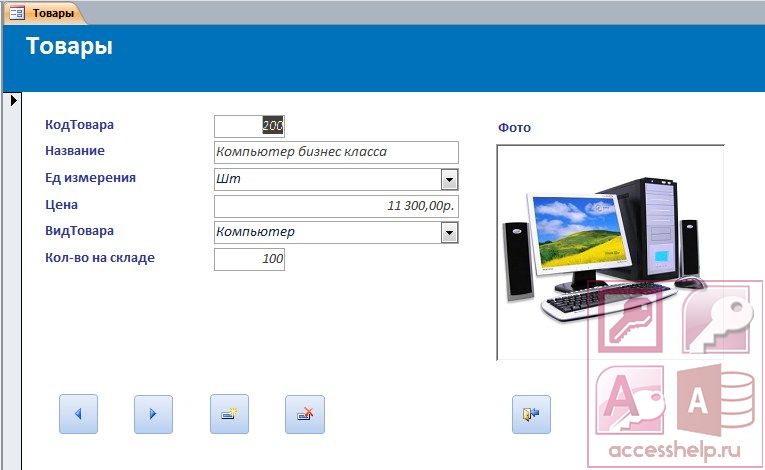Expand the Ед измерения dropdown arrow

449,180
